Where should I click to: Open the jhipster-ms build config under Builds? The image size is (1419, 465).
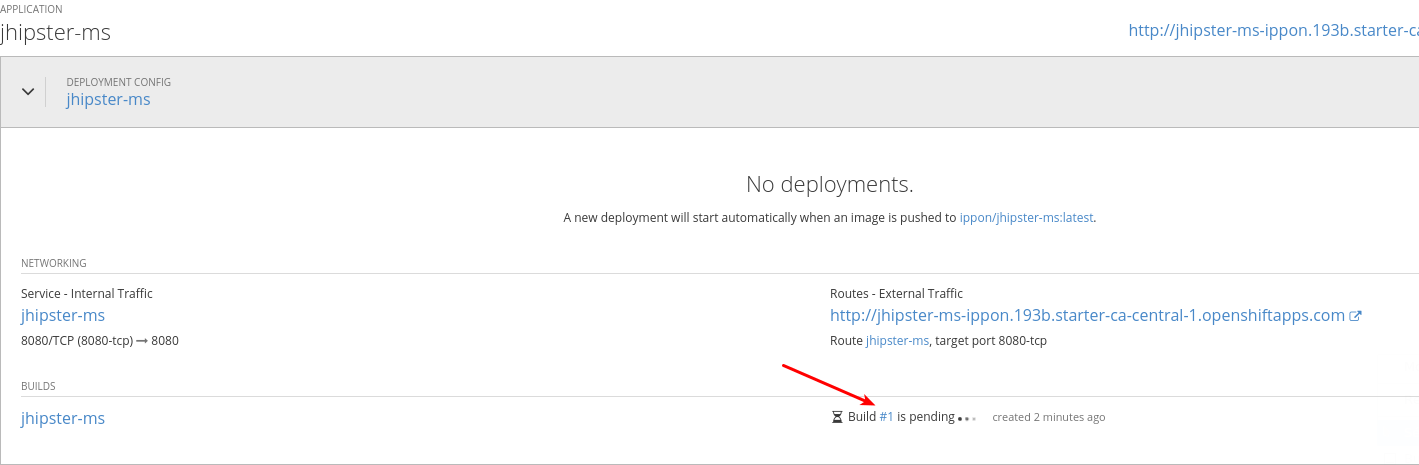(63, 418)
